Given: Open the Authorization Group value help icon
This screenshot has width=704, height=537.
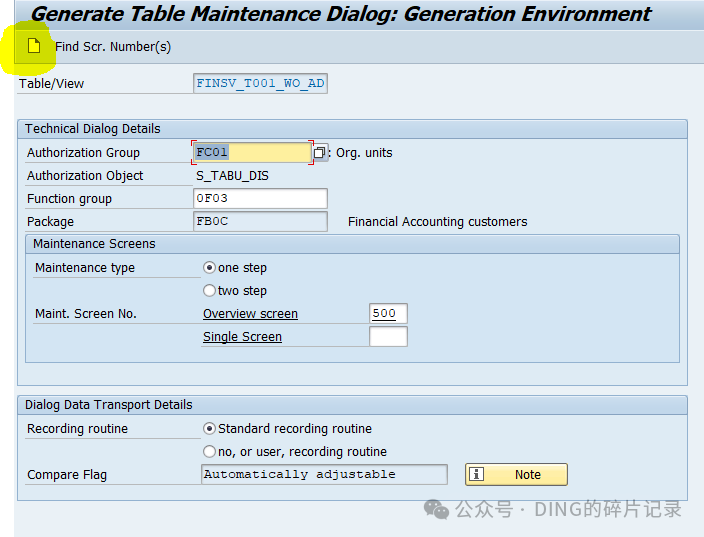Looking at the screenshot, I should point(320,153).
